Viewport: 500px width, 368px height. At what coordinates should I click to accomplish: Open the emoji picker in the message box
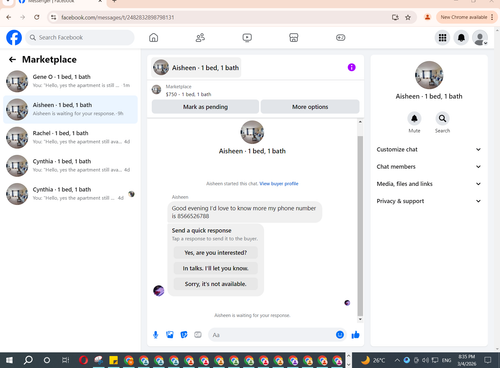340,335
